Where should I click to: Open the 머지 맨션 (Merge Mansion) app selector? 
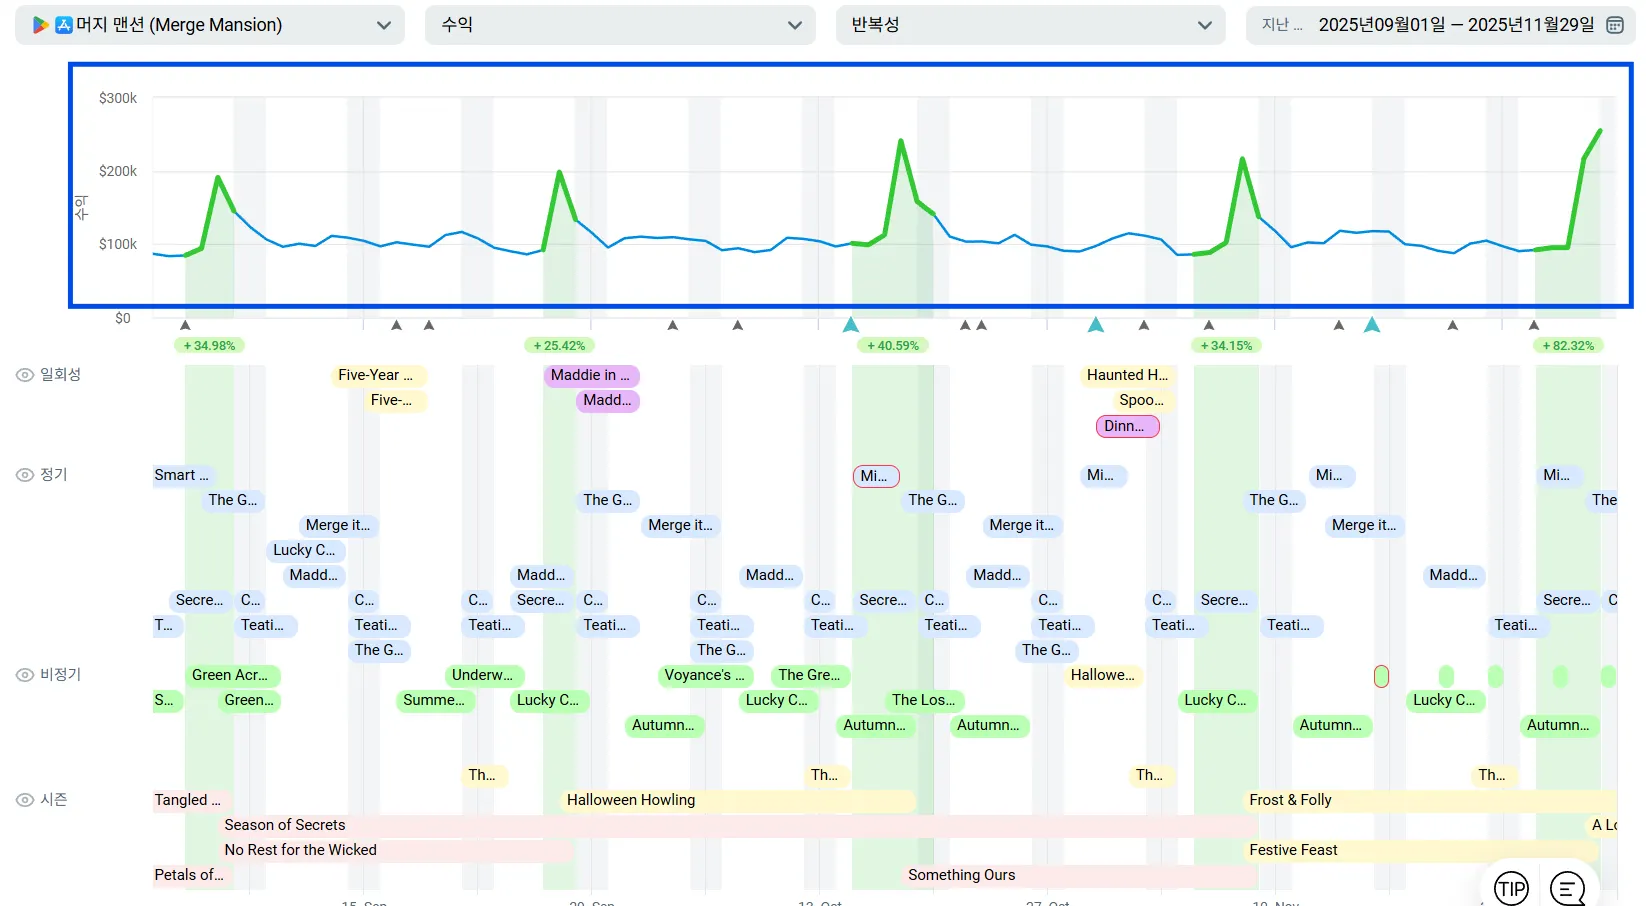210,25
